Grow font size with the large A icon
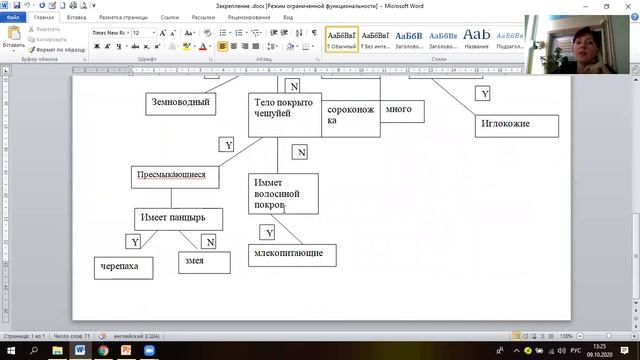Viewport: 640px width, 360px height. tap(163, 33)
